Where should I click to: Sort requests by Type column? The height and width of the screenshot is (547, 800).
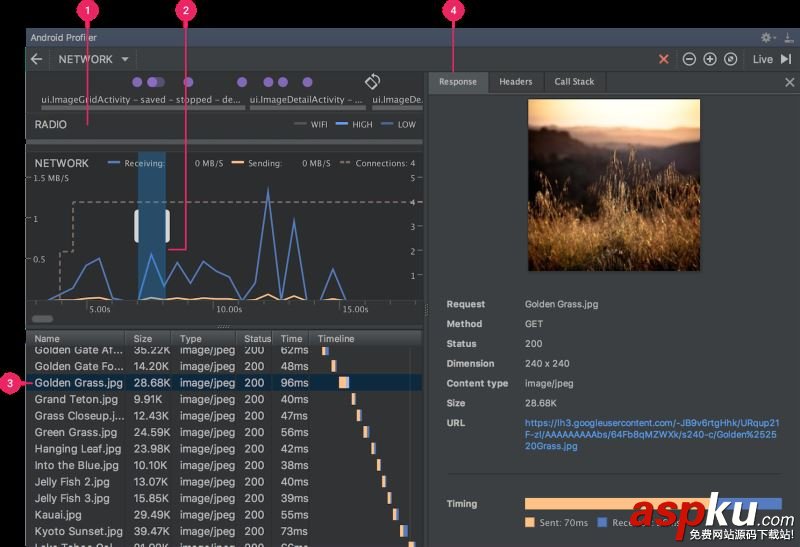[x=203, y=338]
